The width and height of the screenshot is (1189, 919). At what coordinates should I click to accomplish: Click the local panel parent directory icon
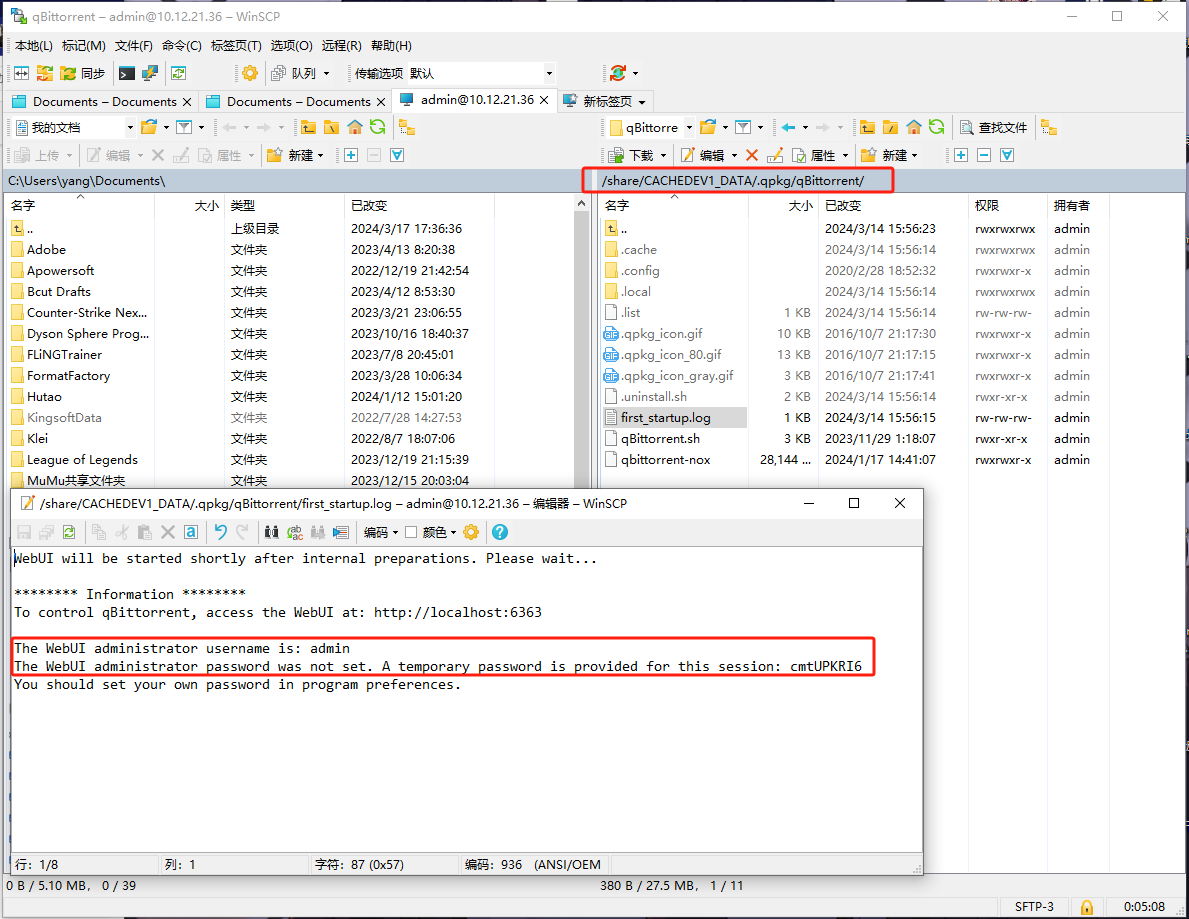point(309,127)
